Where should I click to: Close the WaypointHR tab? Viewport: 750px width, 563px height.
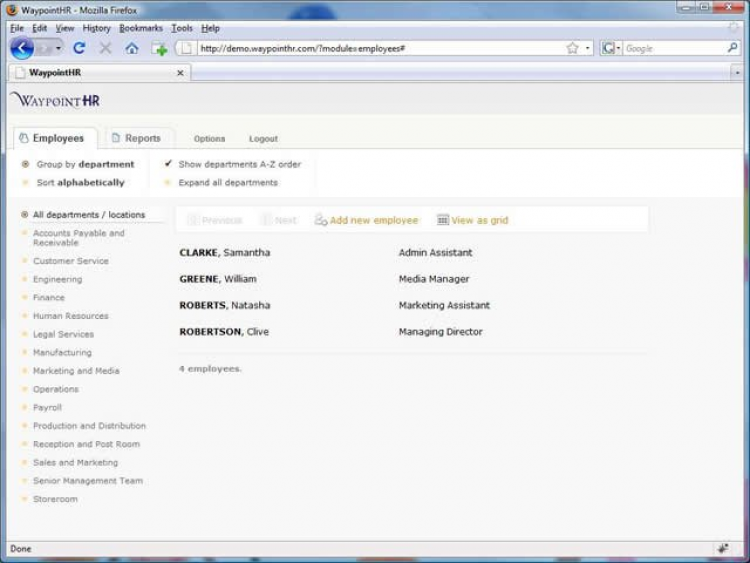tap(180, 73)
